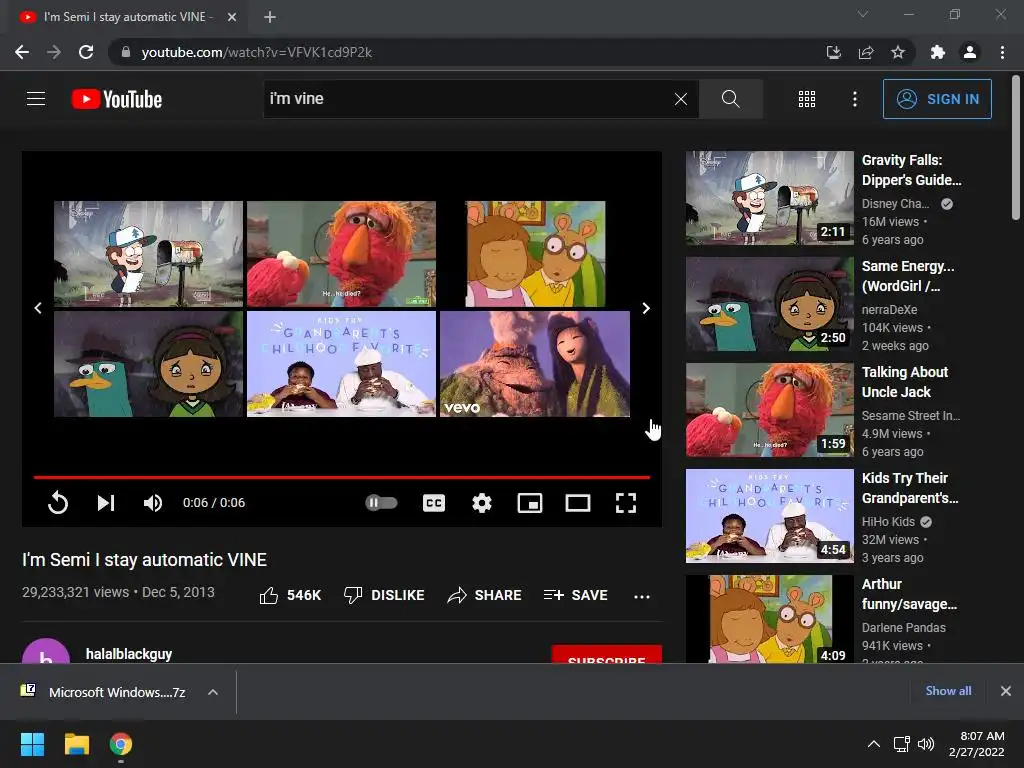
Task: Show all downloads
Action: [948, 691]
